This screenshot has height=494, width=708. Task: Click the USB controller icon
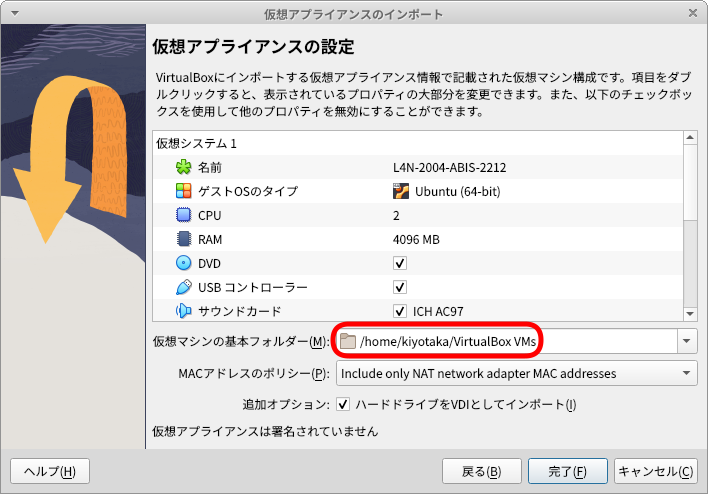[x=183, y=287]
